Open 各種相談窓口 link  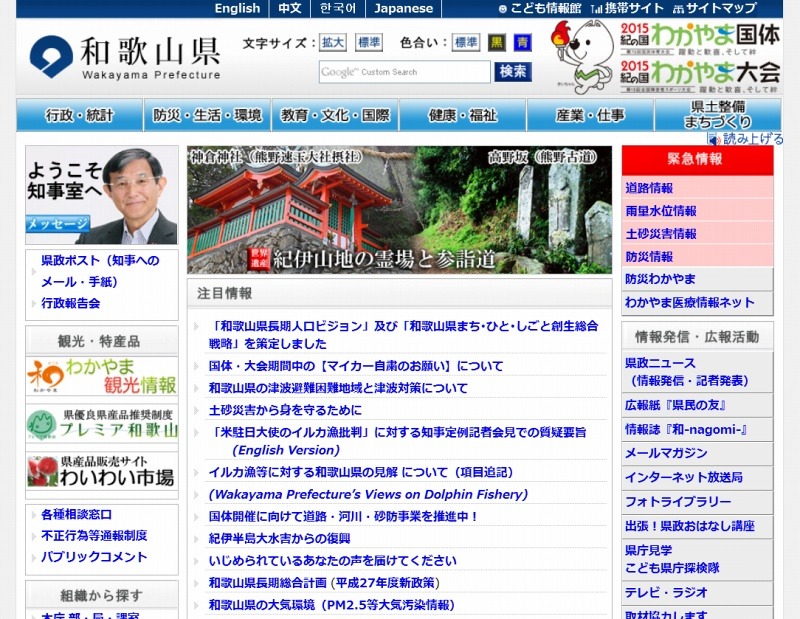[x=77, y=514]
